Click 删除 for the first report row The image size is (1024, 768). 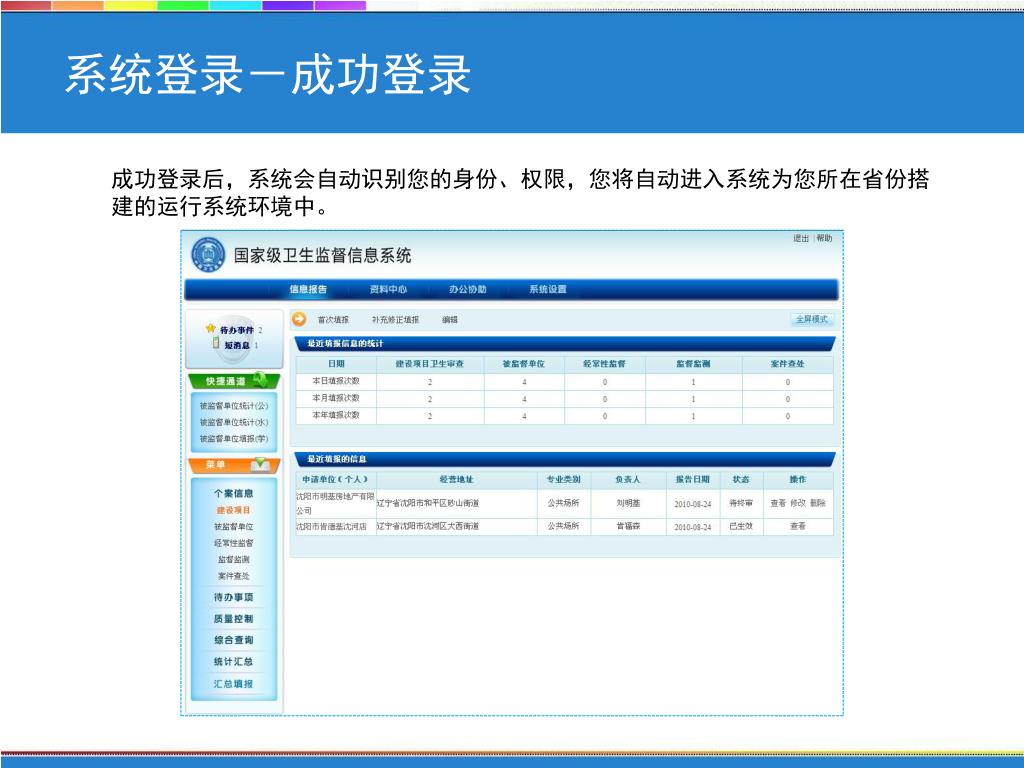(x=818, y=503)
